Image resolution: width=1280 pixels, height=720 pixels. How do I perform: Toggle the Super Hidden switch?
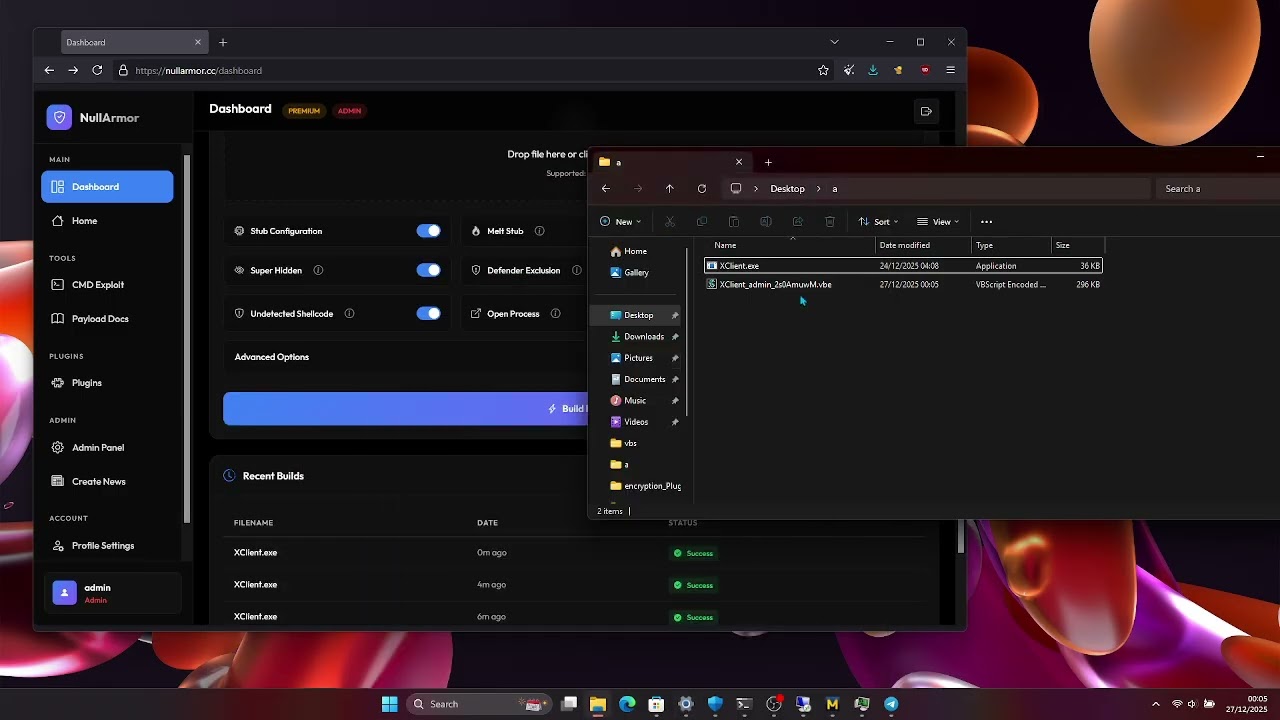point(428,270)
